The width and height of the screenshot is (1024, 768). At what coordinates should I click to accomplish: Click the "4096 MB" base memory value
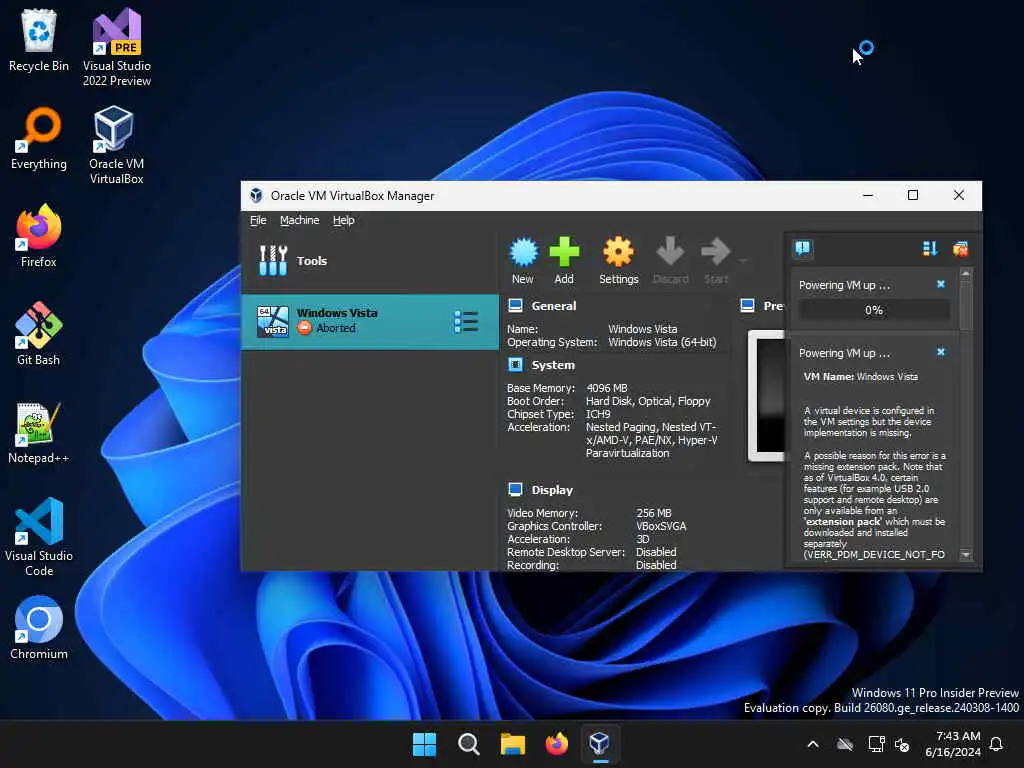tap(607, 388)
